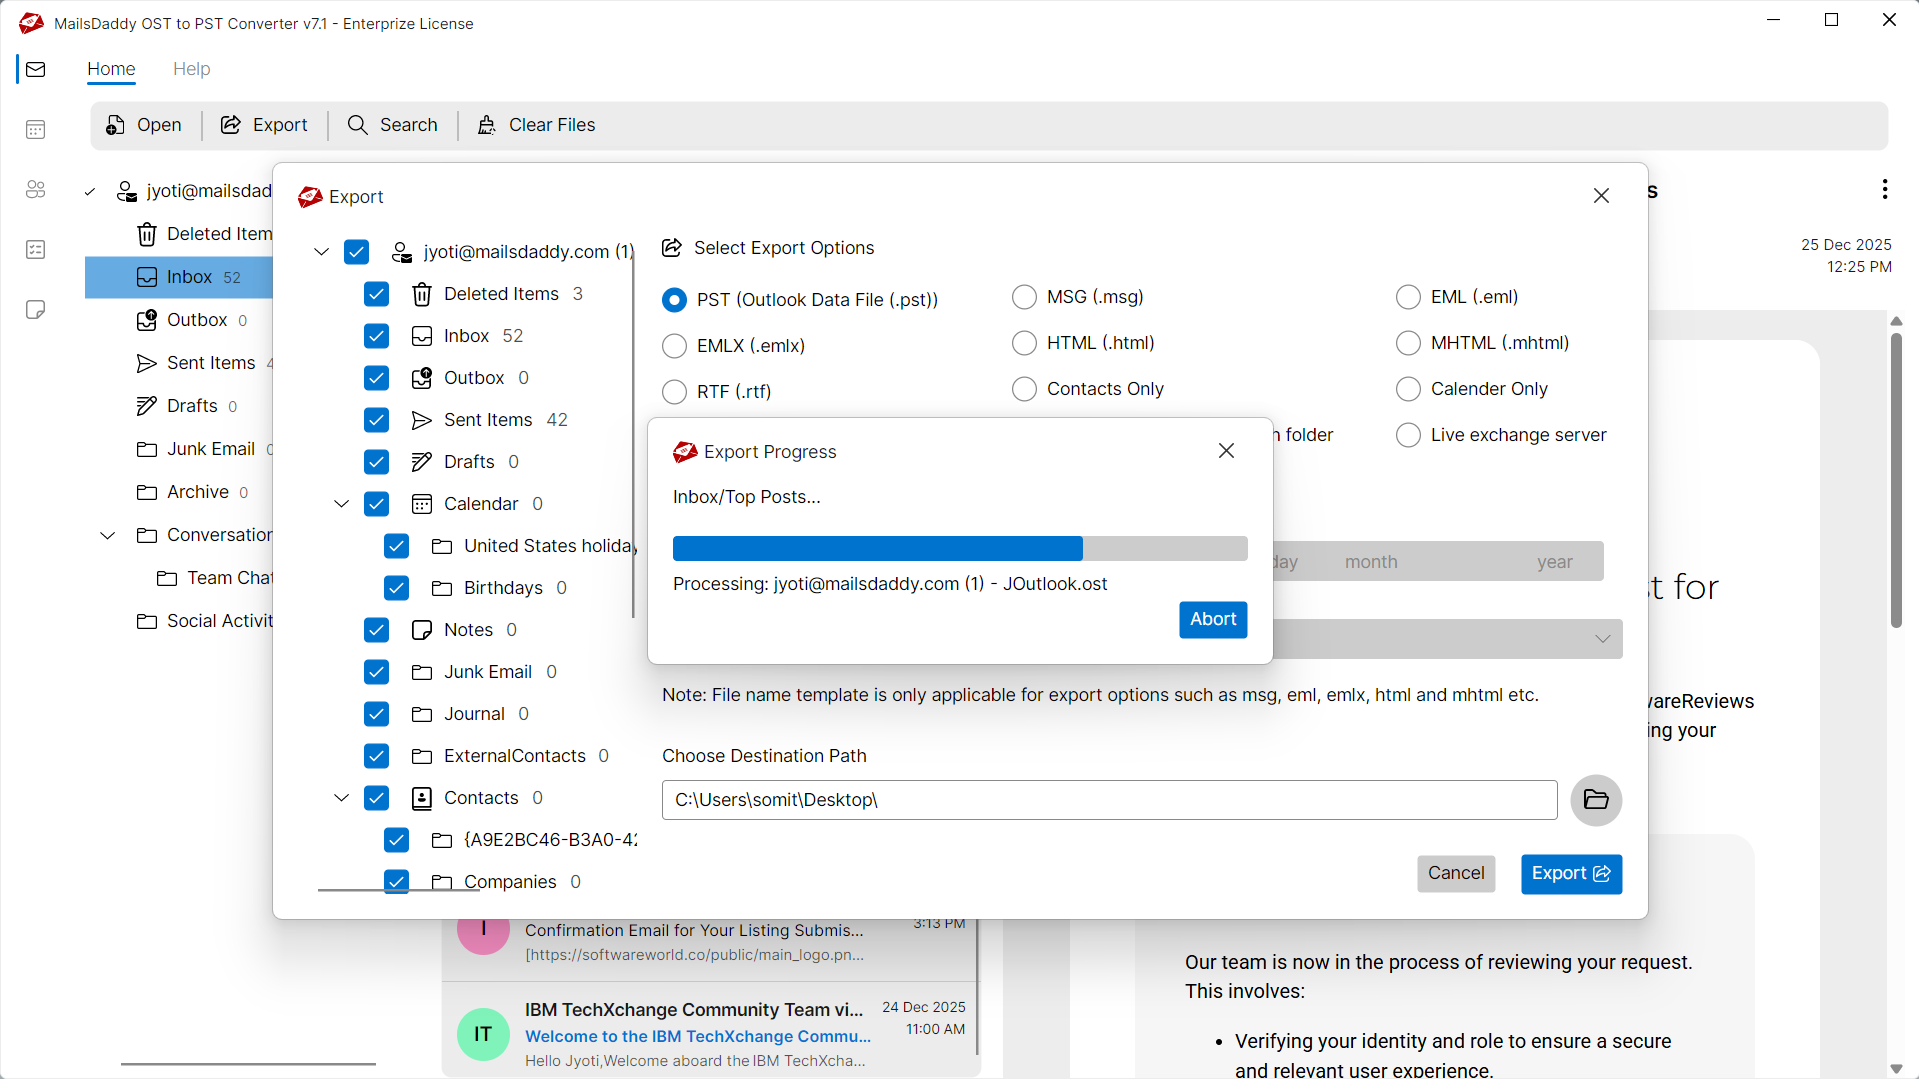The width and height of the screenshot is (1919, 1079).
Task: Select the HTML (.html) export option
Action: 1024,343
